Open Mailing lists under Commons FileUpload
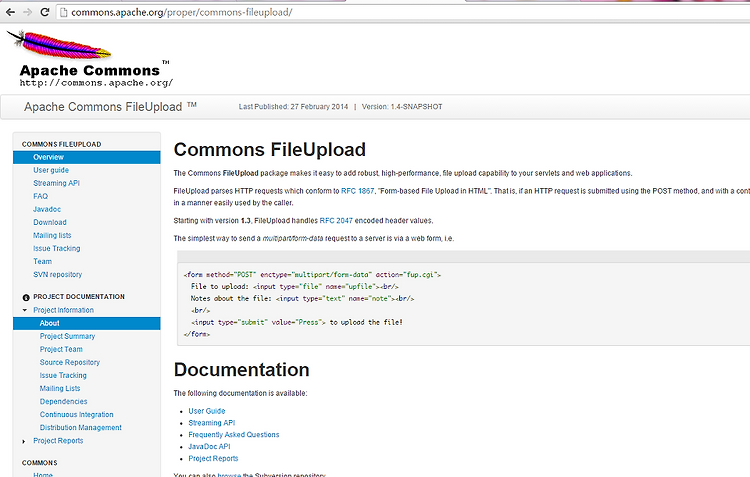 click(52, 235)
